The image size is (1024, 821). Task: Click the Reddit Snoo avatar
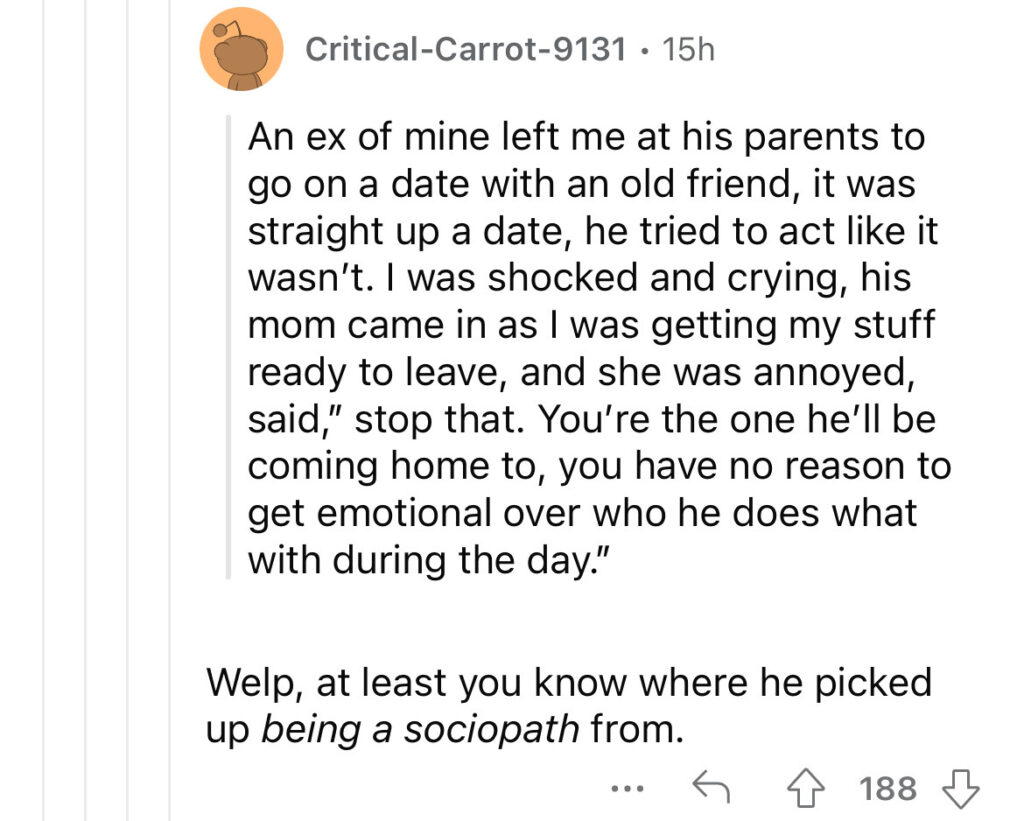[x=240, y=52]
